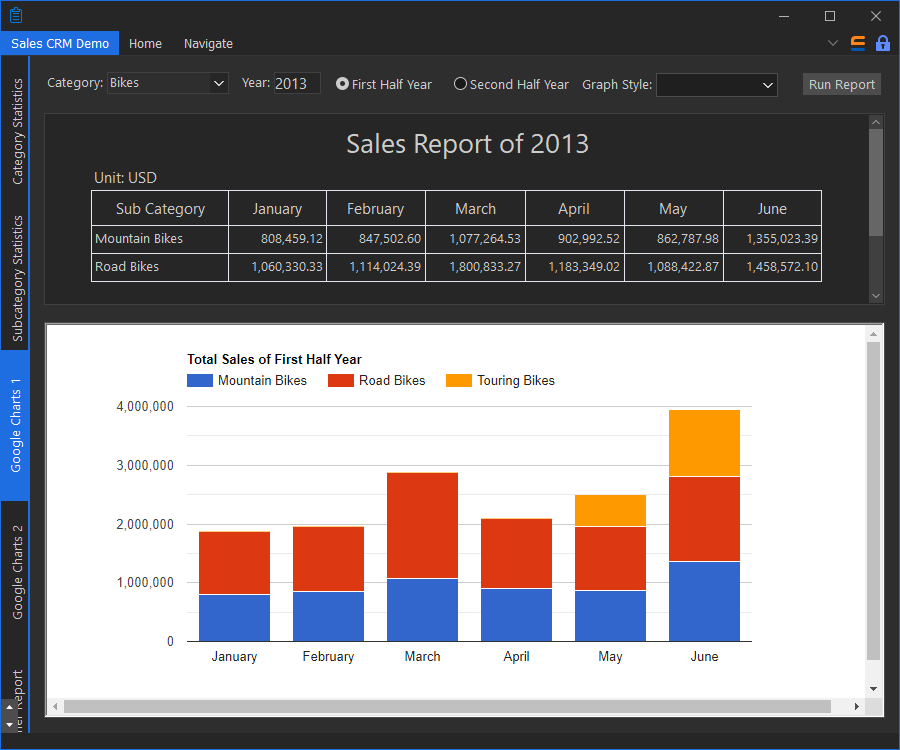Viewport: 900px width, 750px height.
Task: Open the Navigate ribbon tab
Action: pyautogui.click(x=208, y=44)
